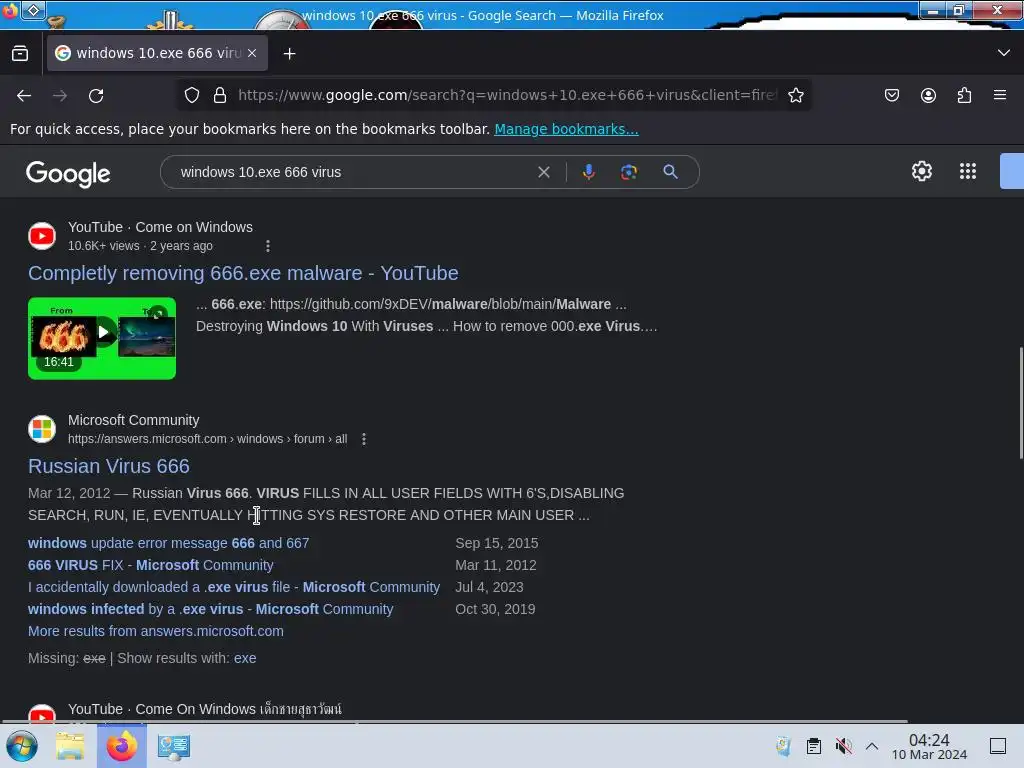The height and width of the screenshot is (768, 1024).
Task: Expand hidden system tray icons
Action: tap(872, 746)
